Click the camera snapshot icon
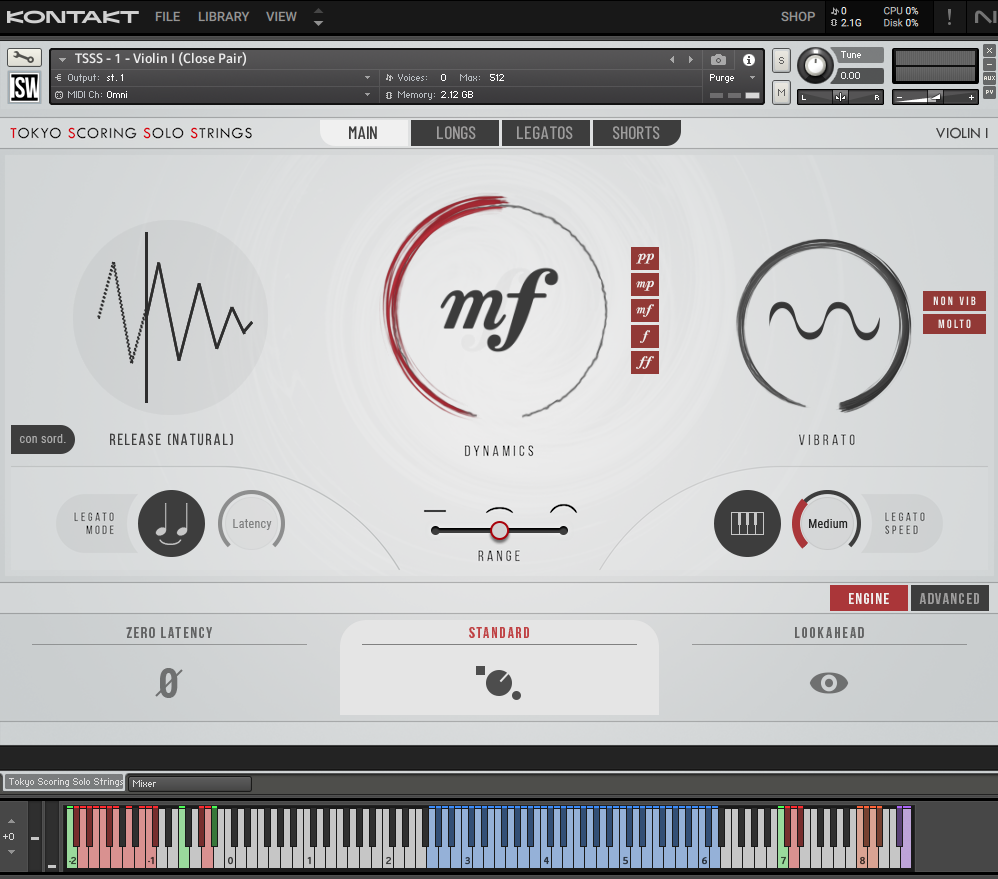998x879 pixels. click(x=718, y=60)
